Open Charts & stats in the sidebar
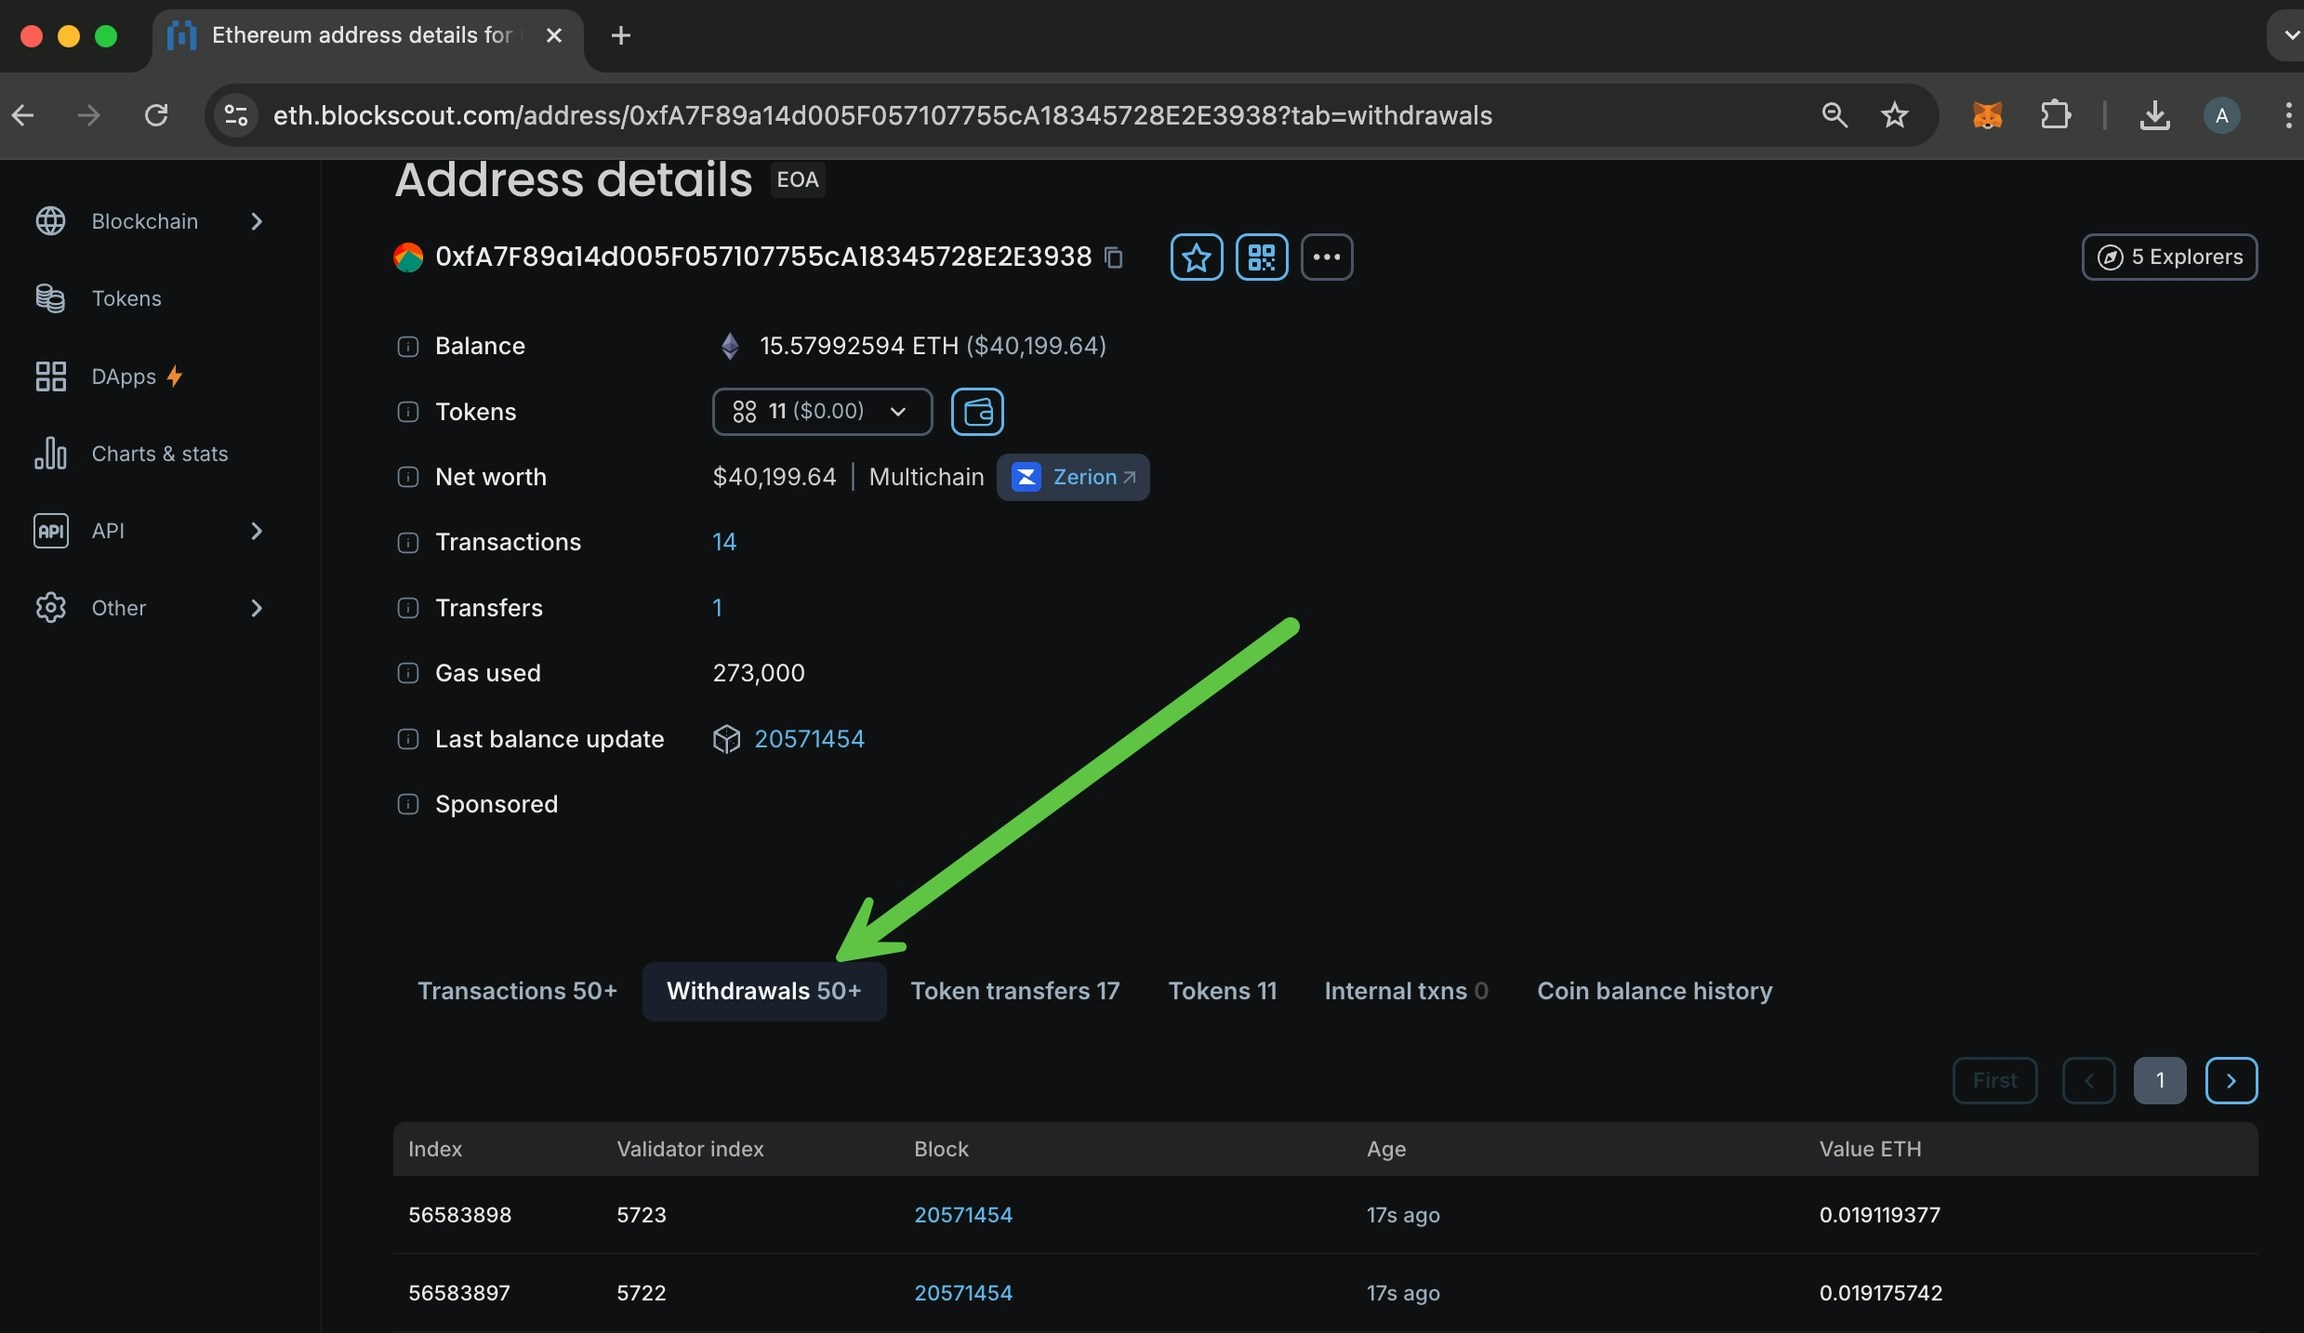Image resolution: width=2304 pixels, height=1333 pixels. [x=159, y=453]
